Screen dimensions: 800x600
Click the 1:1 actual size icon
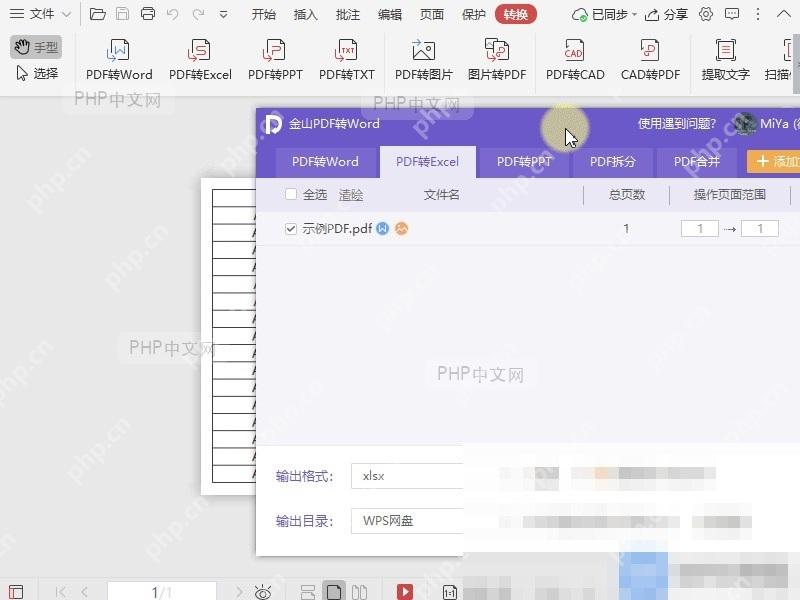(x=449, y=592)
